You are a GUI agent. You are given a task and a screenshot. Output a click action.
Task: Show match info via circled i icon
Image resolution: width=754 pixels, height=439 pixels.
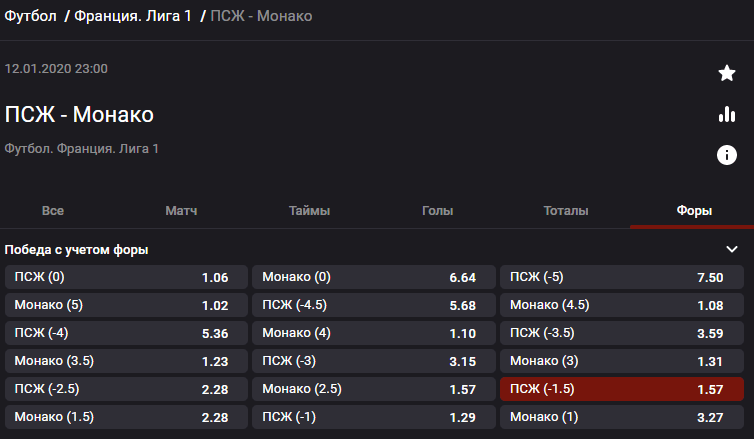[727, 155]
